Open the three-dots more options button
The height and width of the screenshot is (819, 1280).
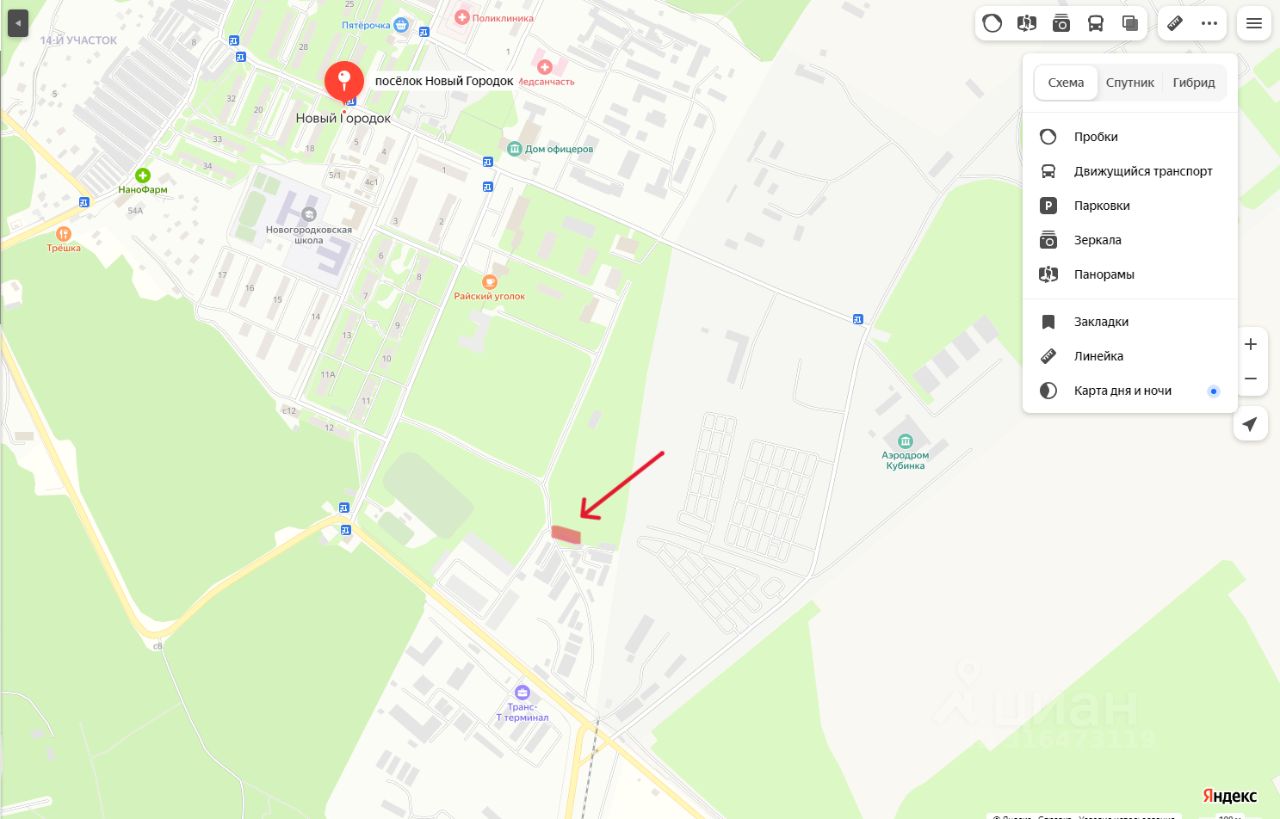1210,23
